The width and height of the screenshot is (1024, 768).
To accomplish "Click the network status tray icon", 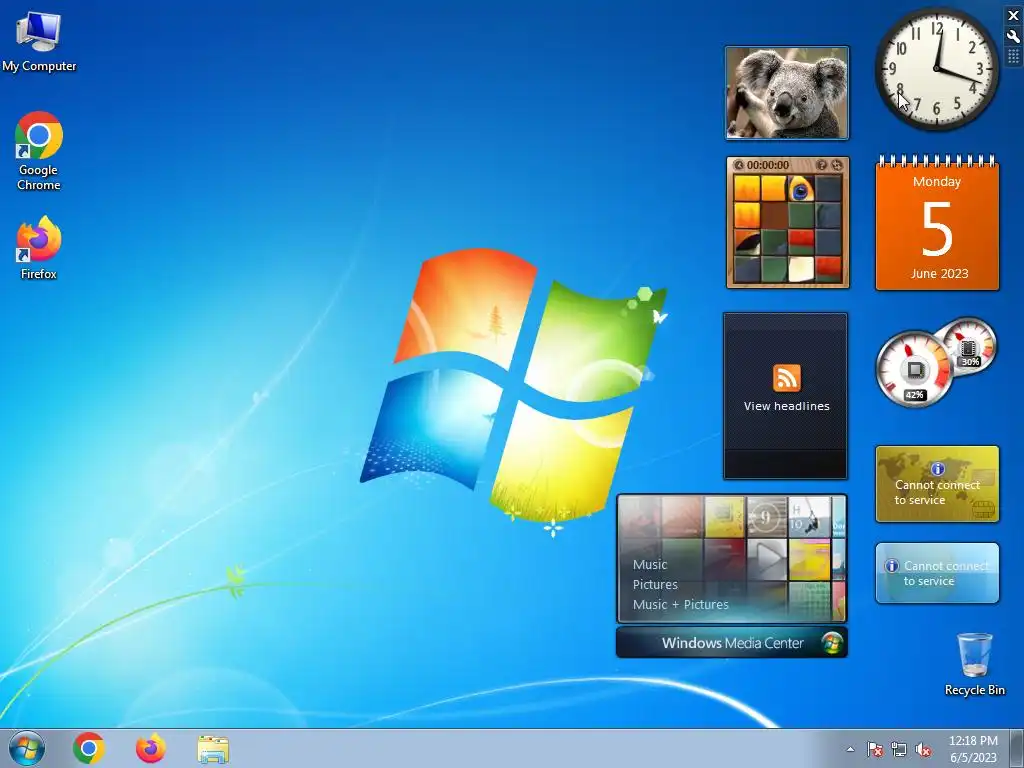I will point(899,749).
